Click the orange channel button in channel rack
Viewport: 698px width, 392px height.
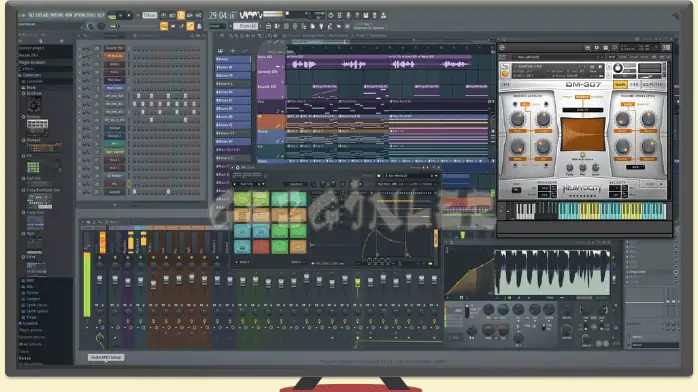click(114, 56)
